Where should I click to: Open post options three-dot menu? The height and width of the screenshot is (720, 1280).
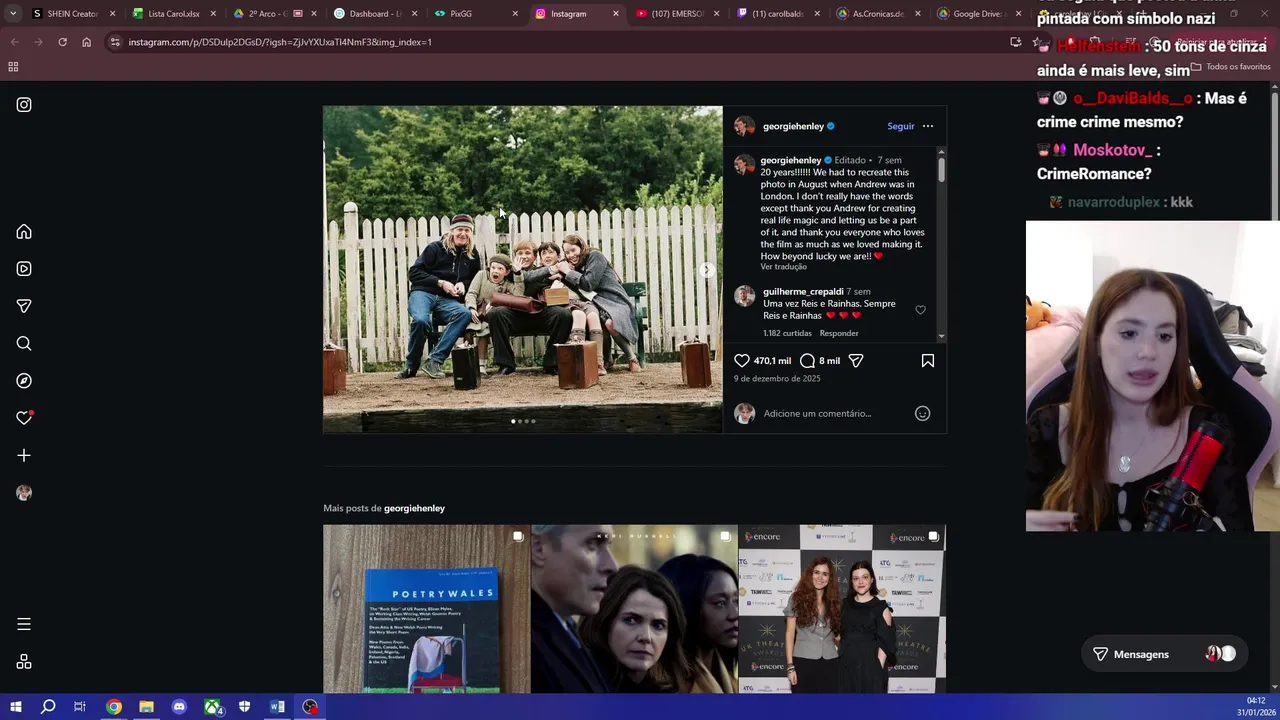[928, 126]
